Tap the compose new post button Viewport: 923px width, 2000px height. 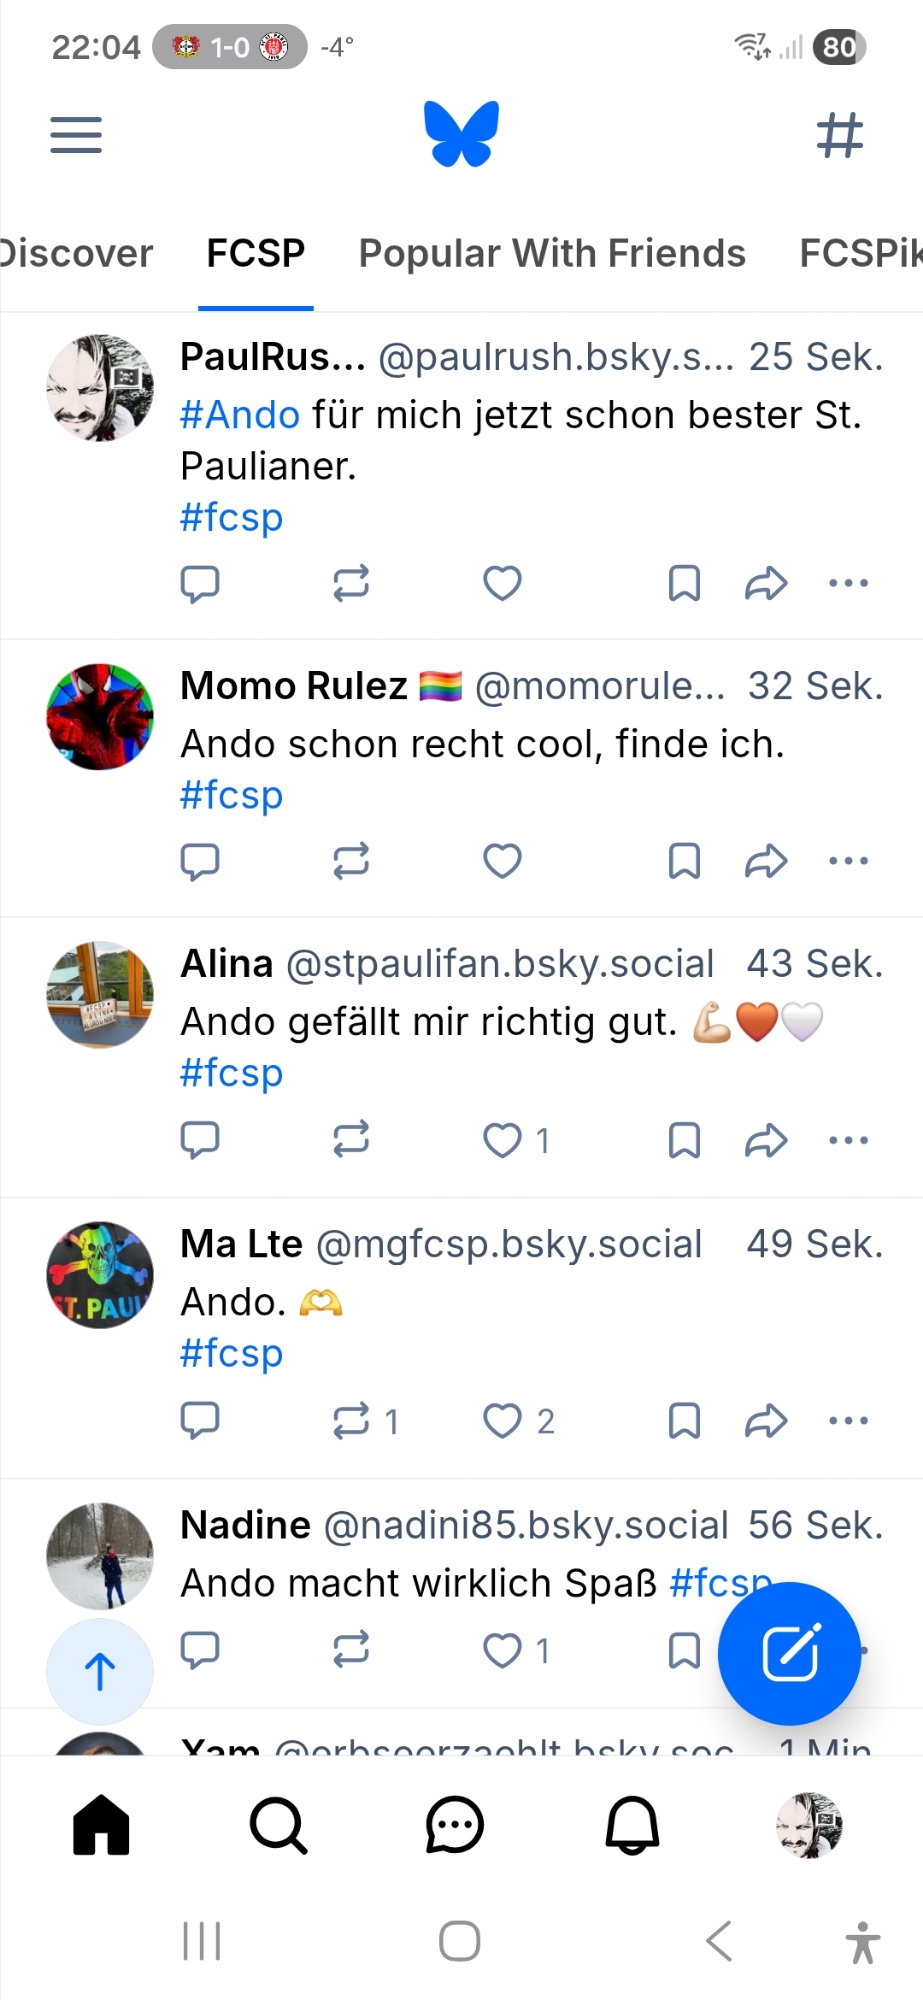[x=789, y=1653]
